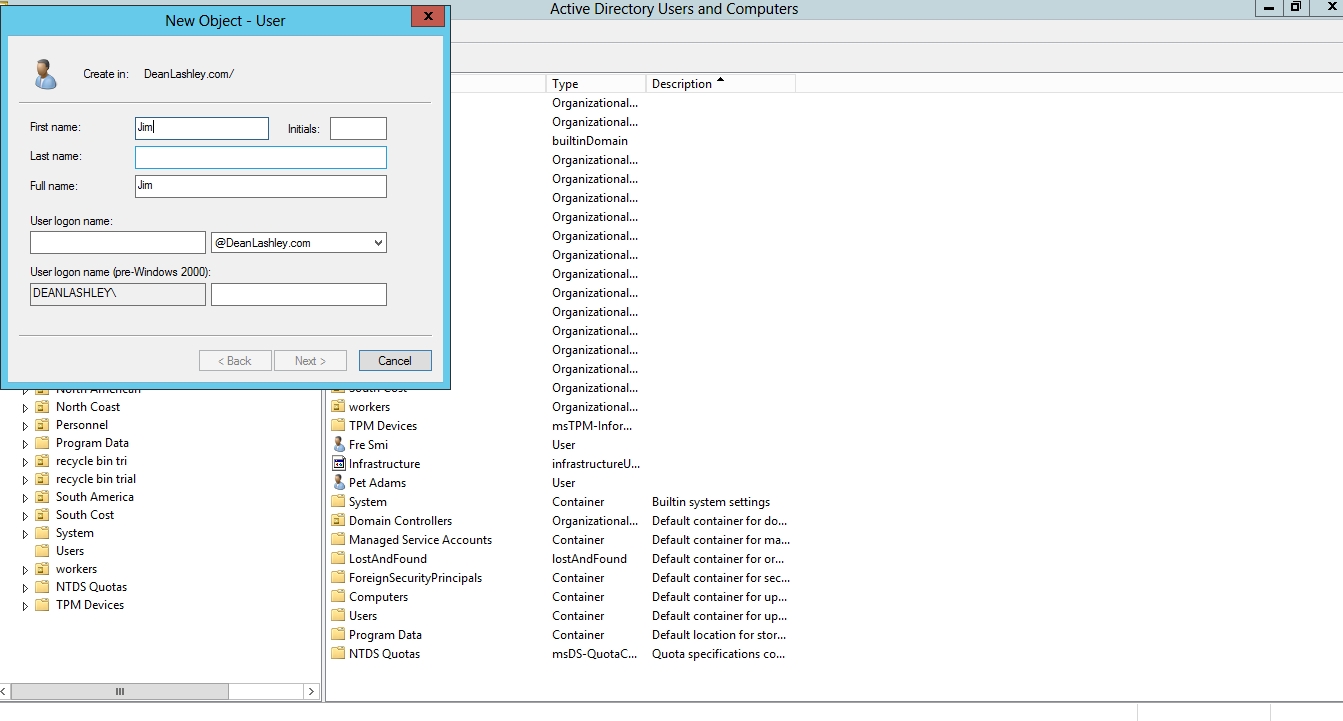1343x721 pixels.
Task: Select NTDS Quotas in the tree
Action: pos(91,587)
